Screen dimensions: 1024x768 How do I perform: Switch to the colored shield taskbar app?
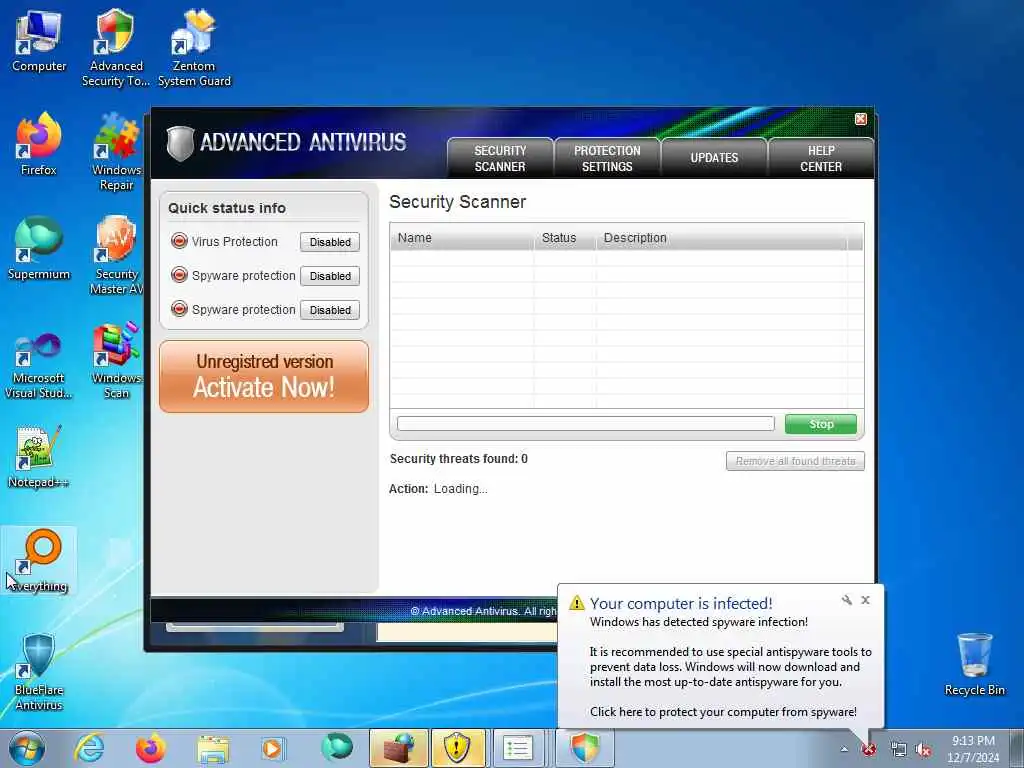584,748
